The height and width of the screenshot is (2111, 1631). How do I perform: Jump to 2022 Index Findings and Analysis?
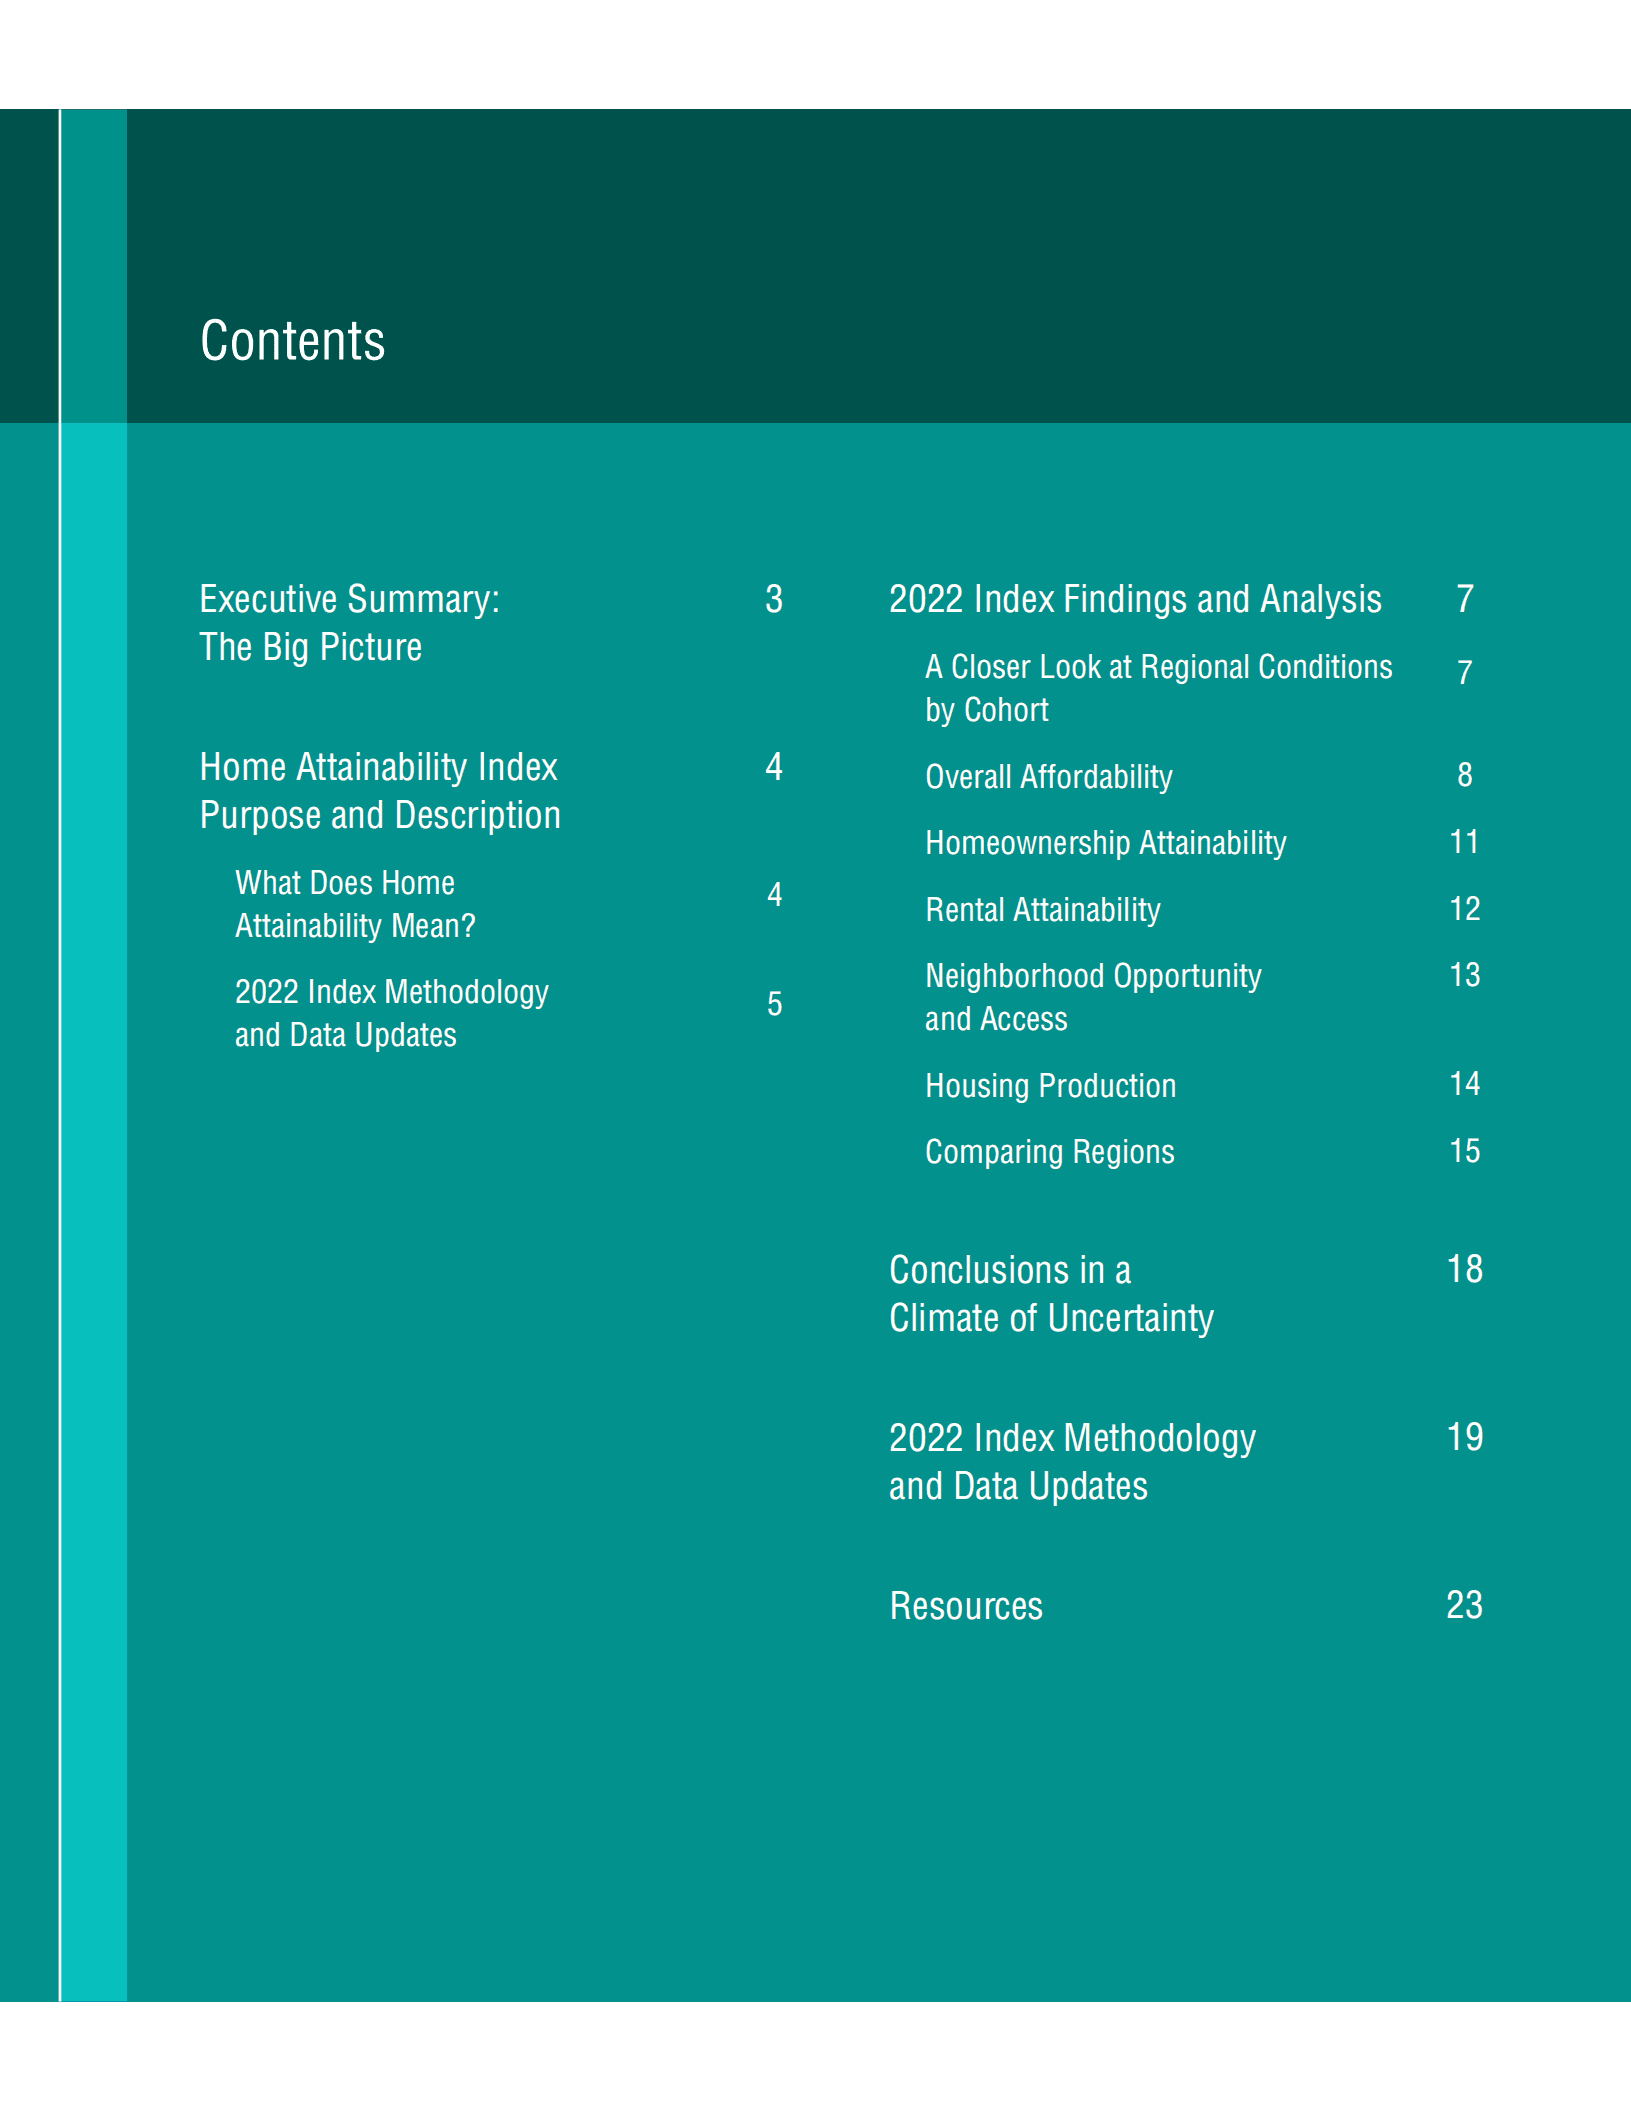(1134, 599)
